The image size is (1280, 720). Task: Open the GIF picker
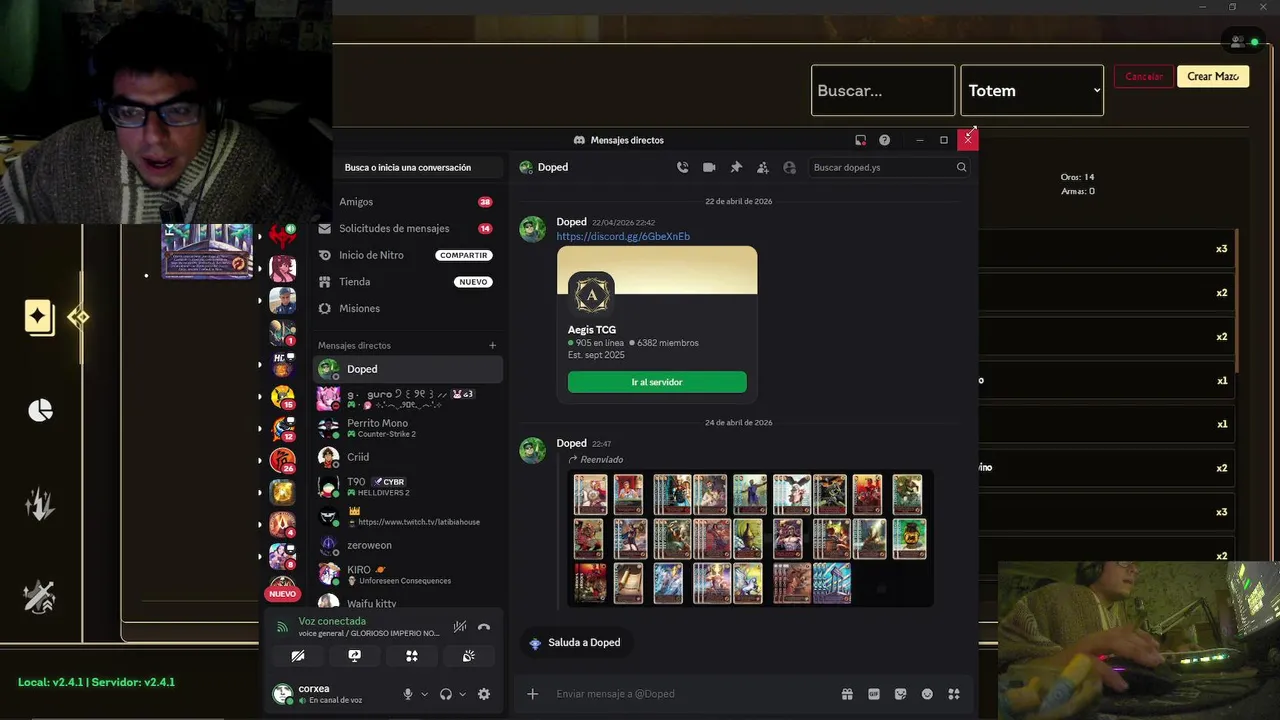[874, 694]
